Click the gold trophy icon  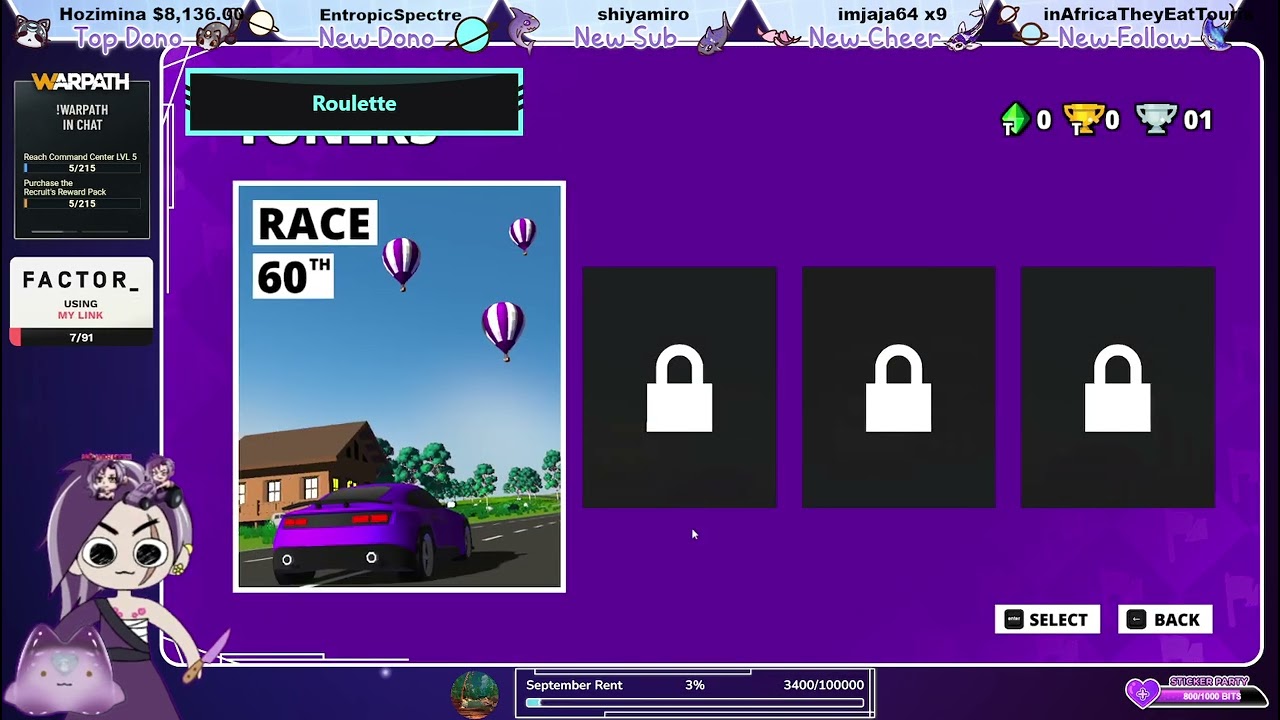click(x=1084, y=120)
